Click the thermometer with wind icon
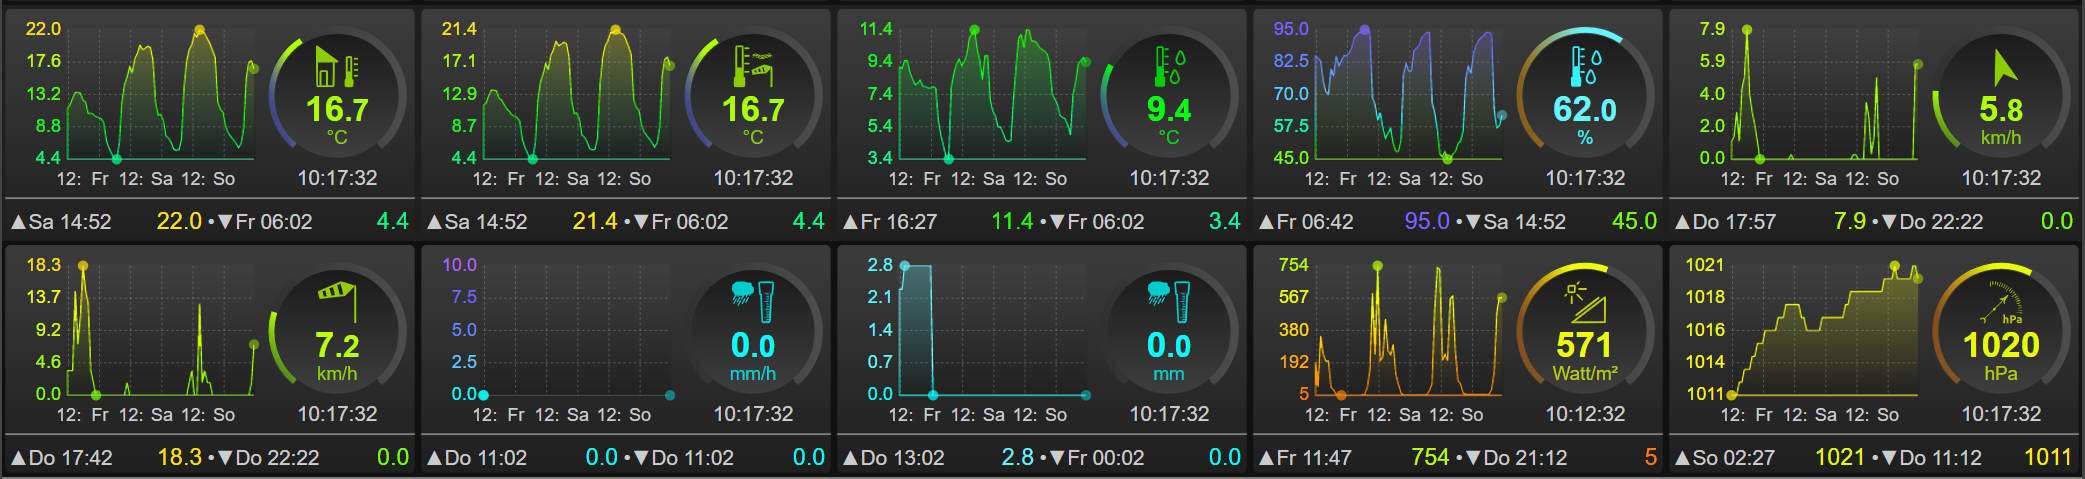Viewport: 2085px width, 479px height. (753, 67)
